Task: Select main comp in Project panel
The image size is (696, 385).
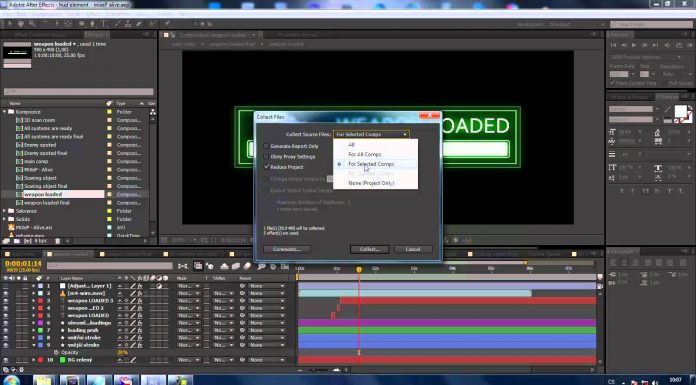Action: [x=36, y=161]
